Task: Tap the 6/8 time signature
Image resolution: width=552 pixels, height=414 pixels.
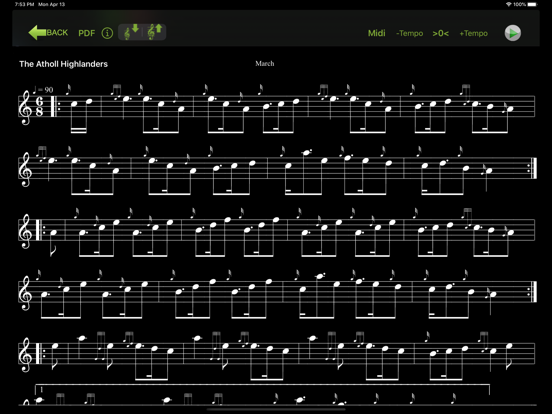Action: 39,106
